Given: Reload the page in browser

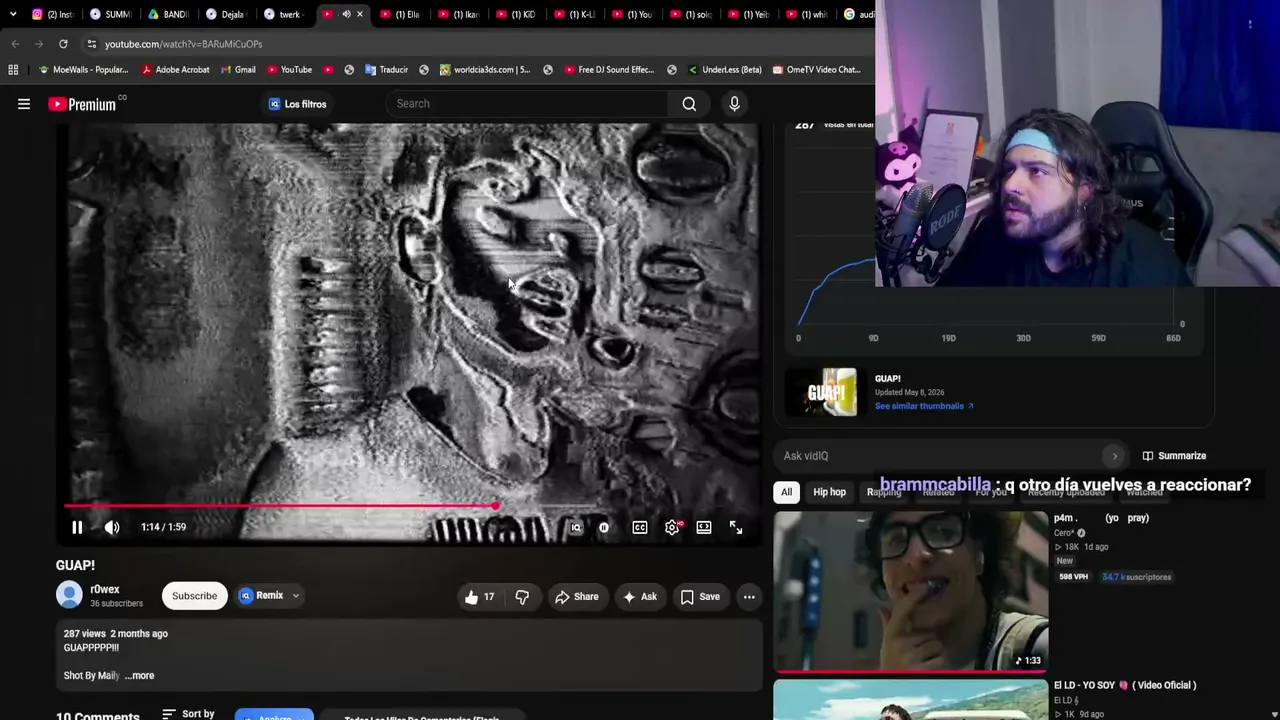Looking at the screenshot, I should 63,44.
